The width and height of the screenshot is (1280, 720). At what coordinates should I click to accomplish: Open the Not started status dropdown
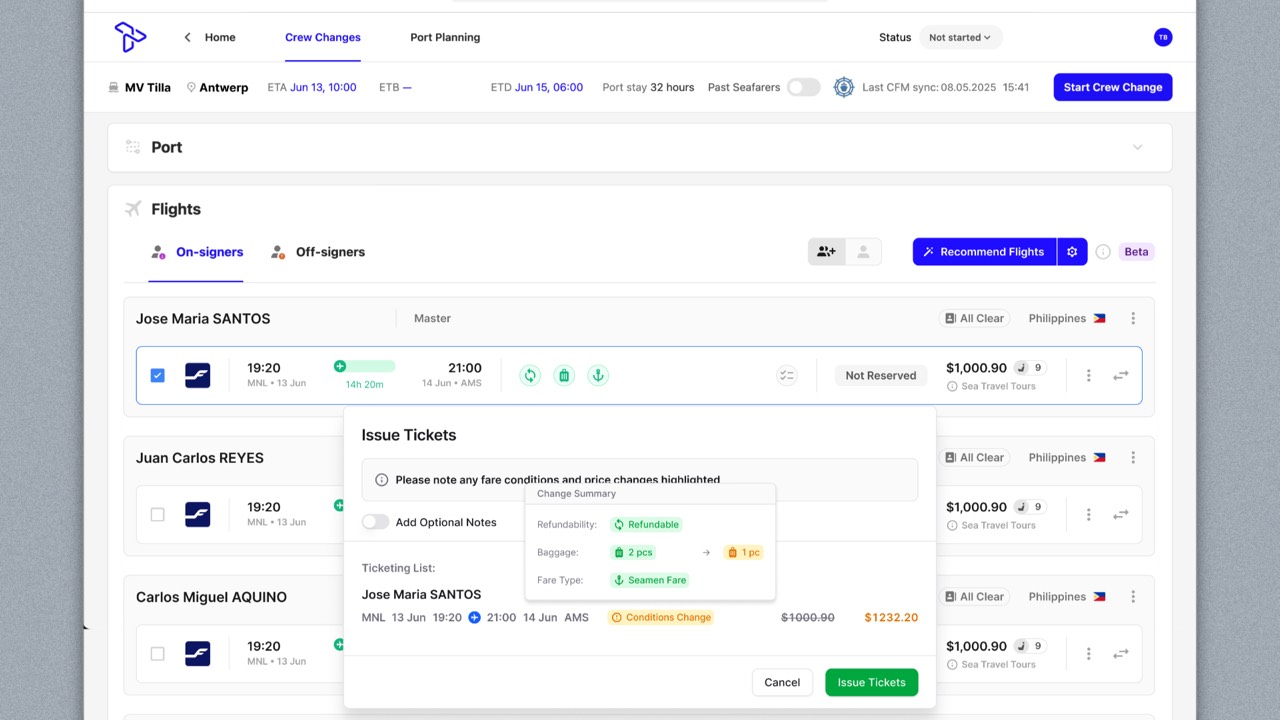pos(960,37)
